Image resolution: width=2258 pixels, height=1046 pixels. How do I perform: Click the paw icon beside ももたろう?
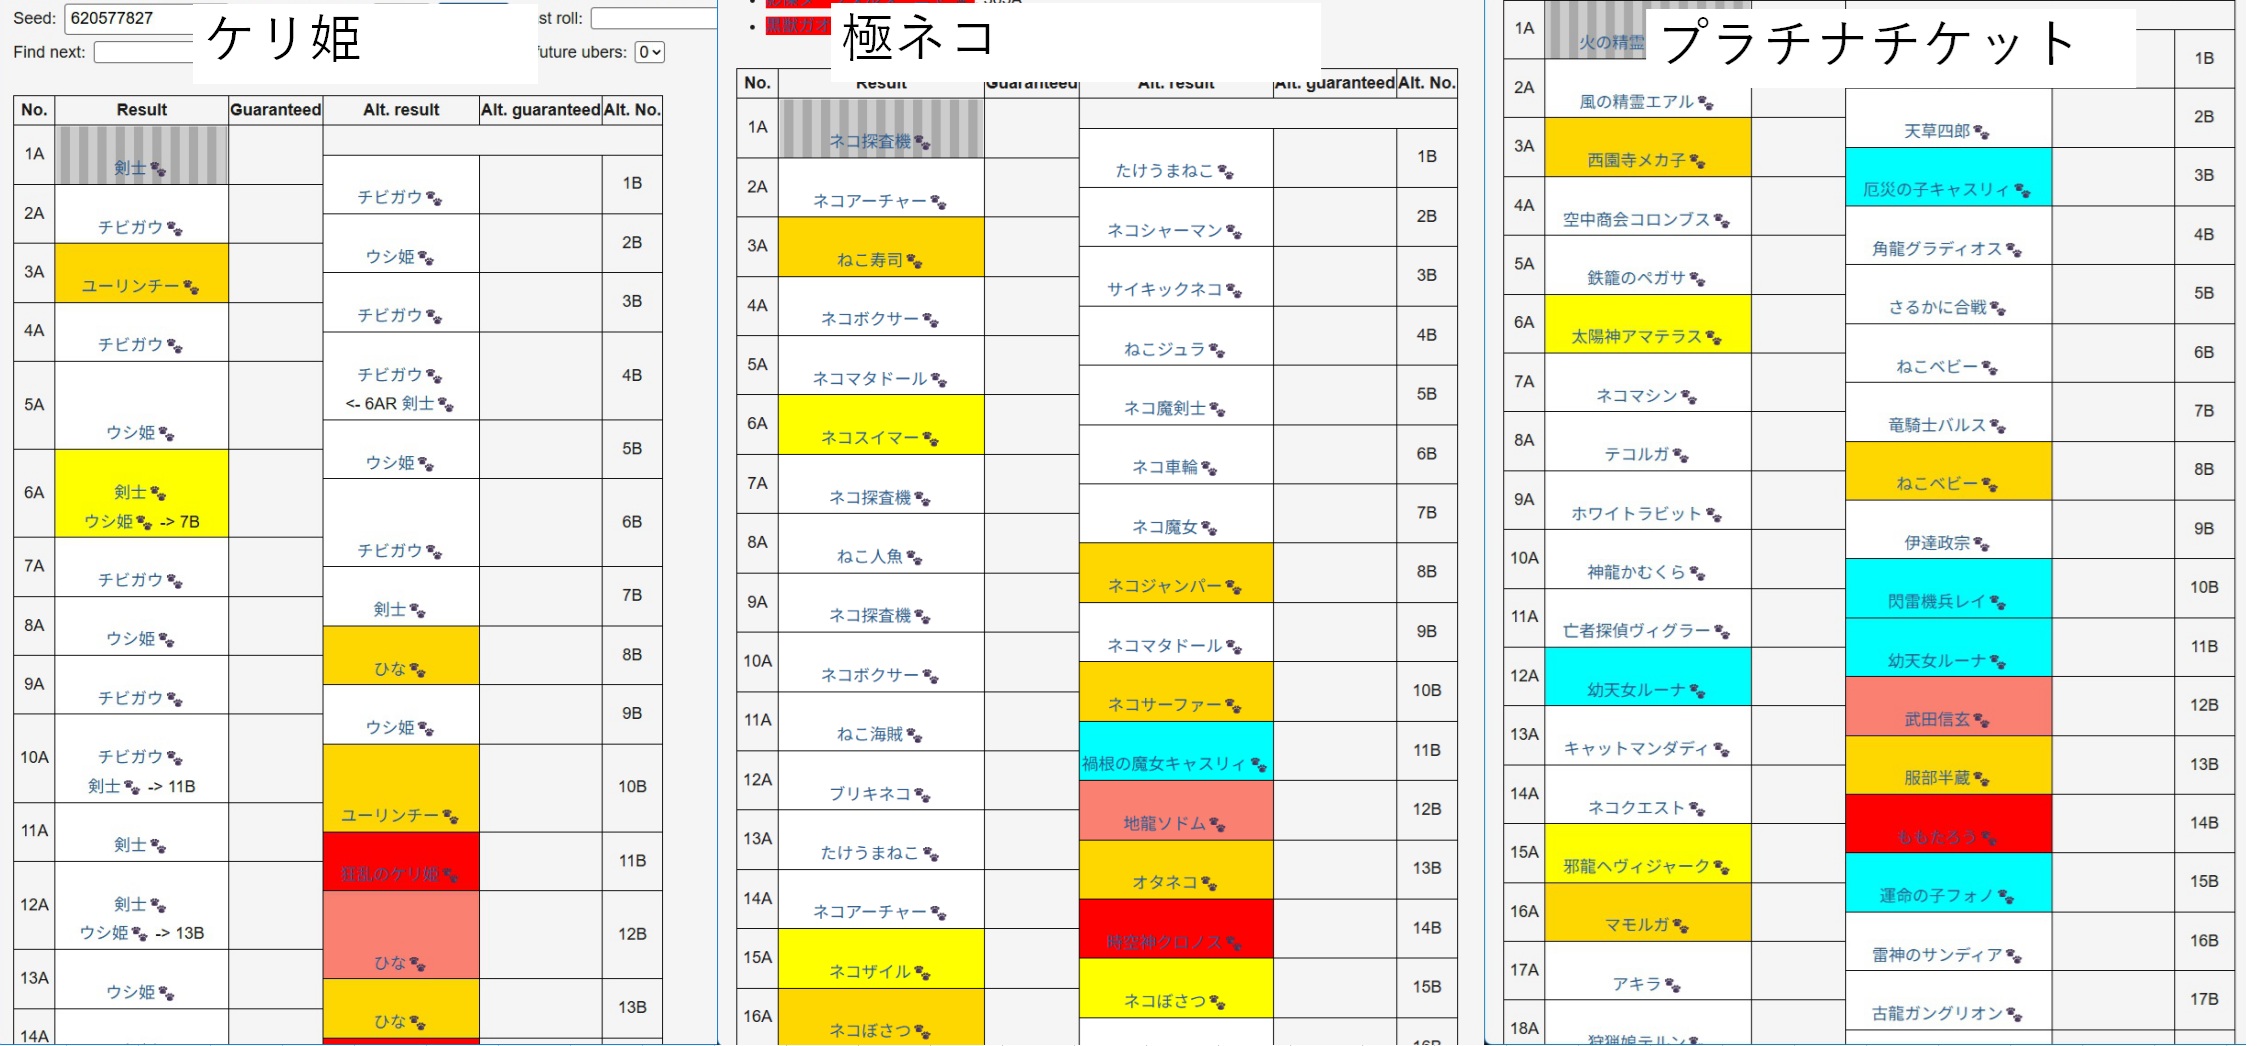(x=1989, y=838)
